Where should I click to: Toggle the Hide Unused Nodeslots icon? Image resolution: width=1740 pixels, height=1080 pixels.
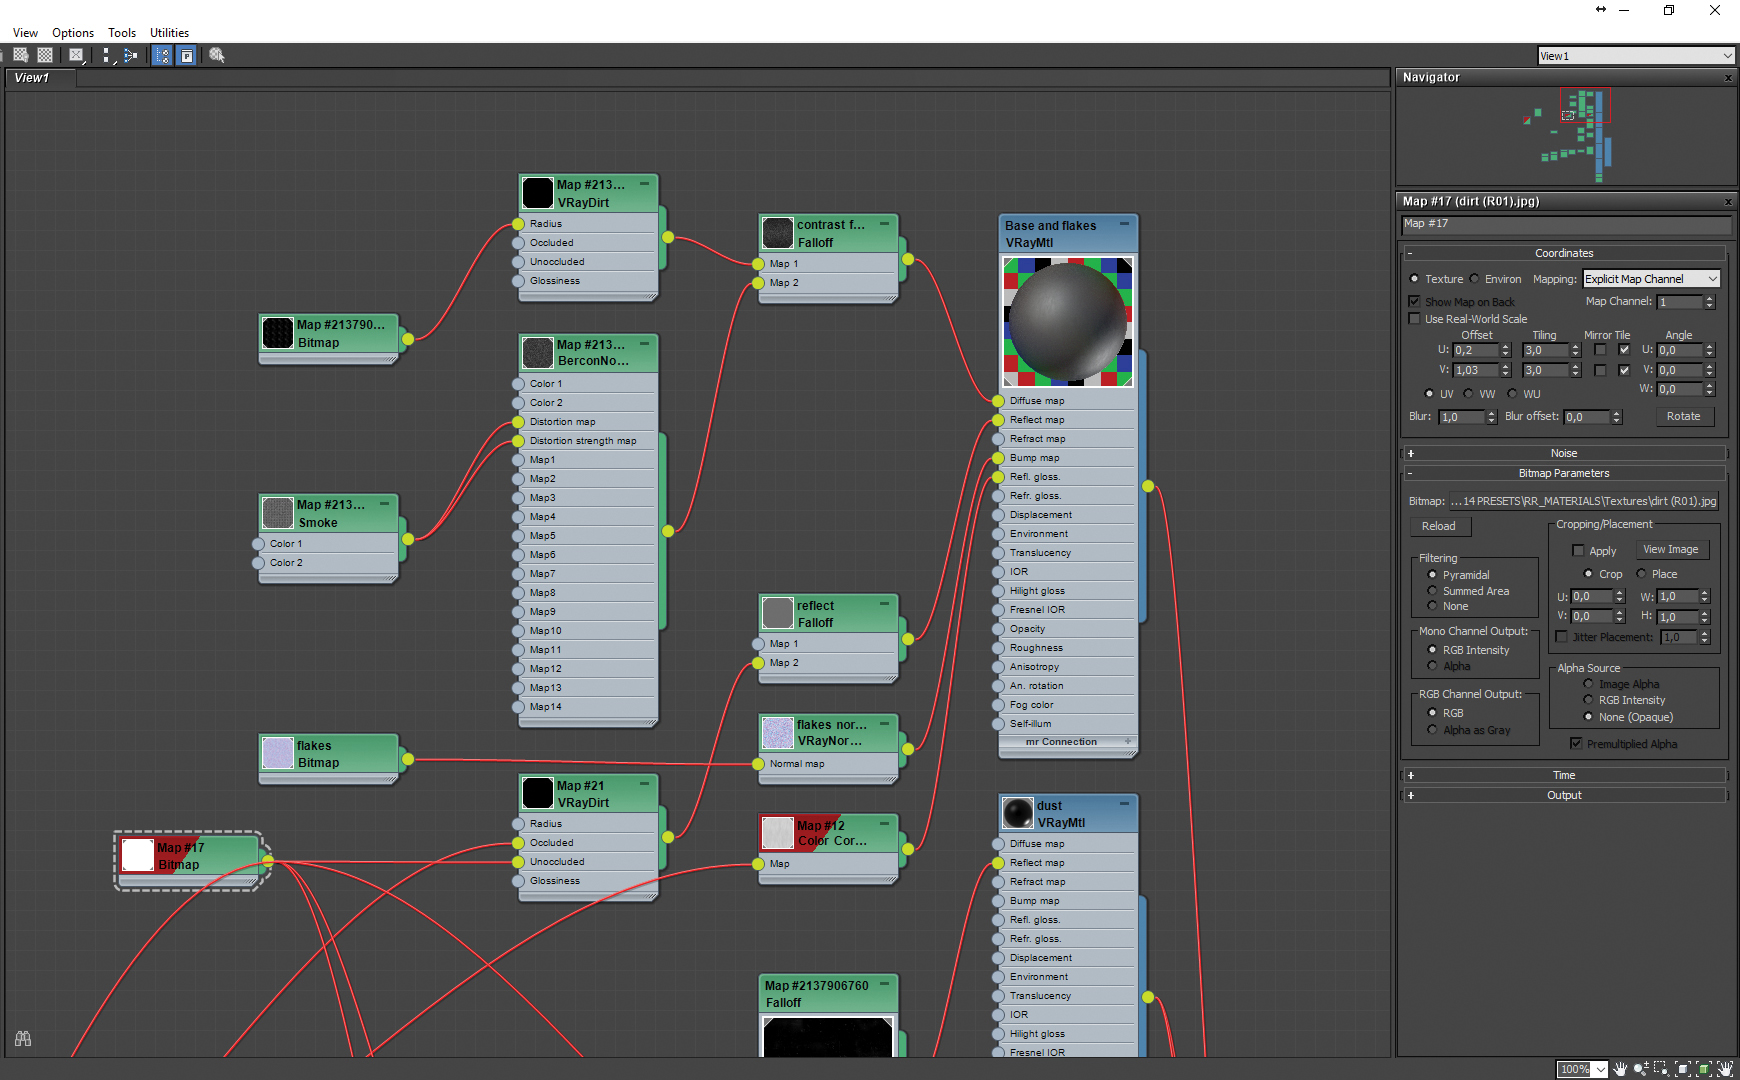pos(162,55)
